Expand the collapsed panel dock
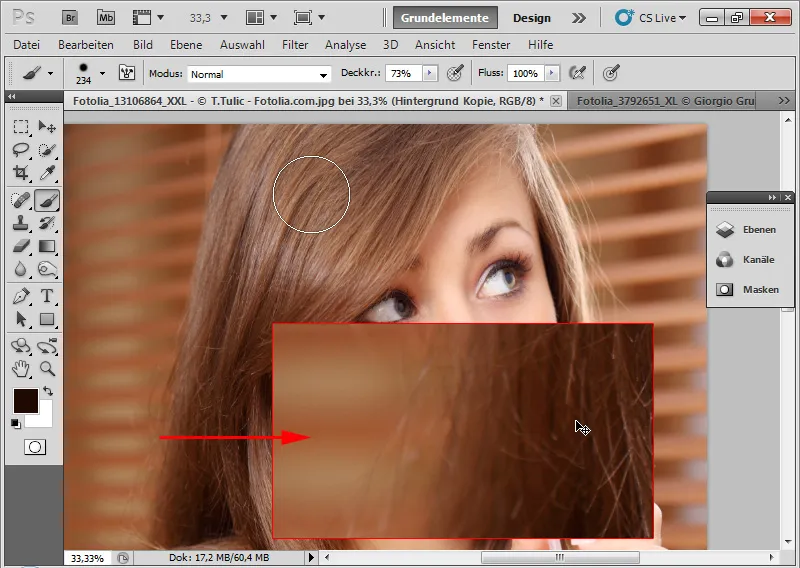800x568 pixels. [x=772, y=197]
